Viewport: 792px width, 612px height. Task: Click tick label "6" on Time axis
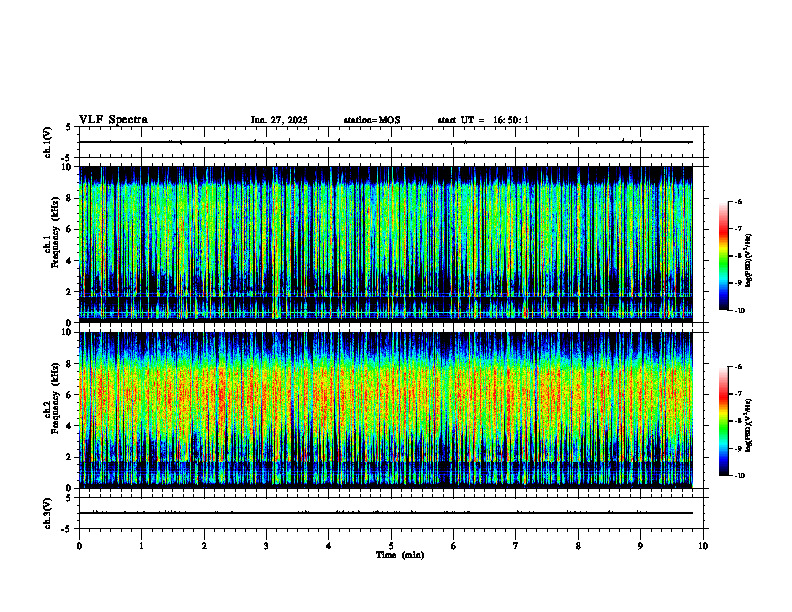pyautogui.click(x=454, y=546)
